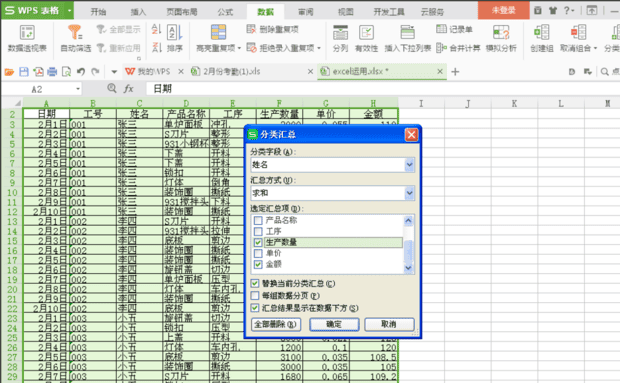This screenshot has height=383, width=620.
Task: Click the 未登录 login button
Action: [503, 11]
